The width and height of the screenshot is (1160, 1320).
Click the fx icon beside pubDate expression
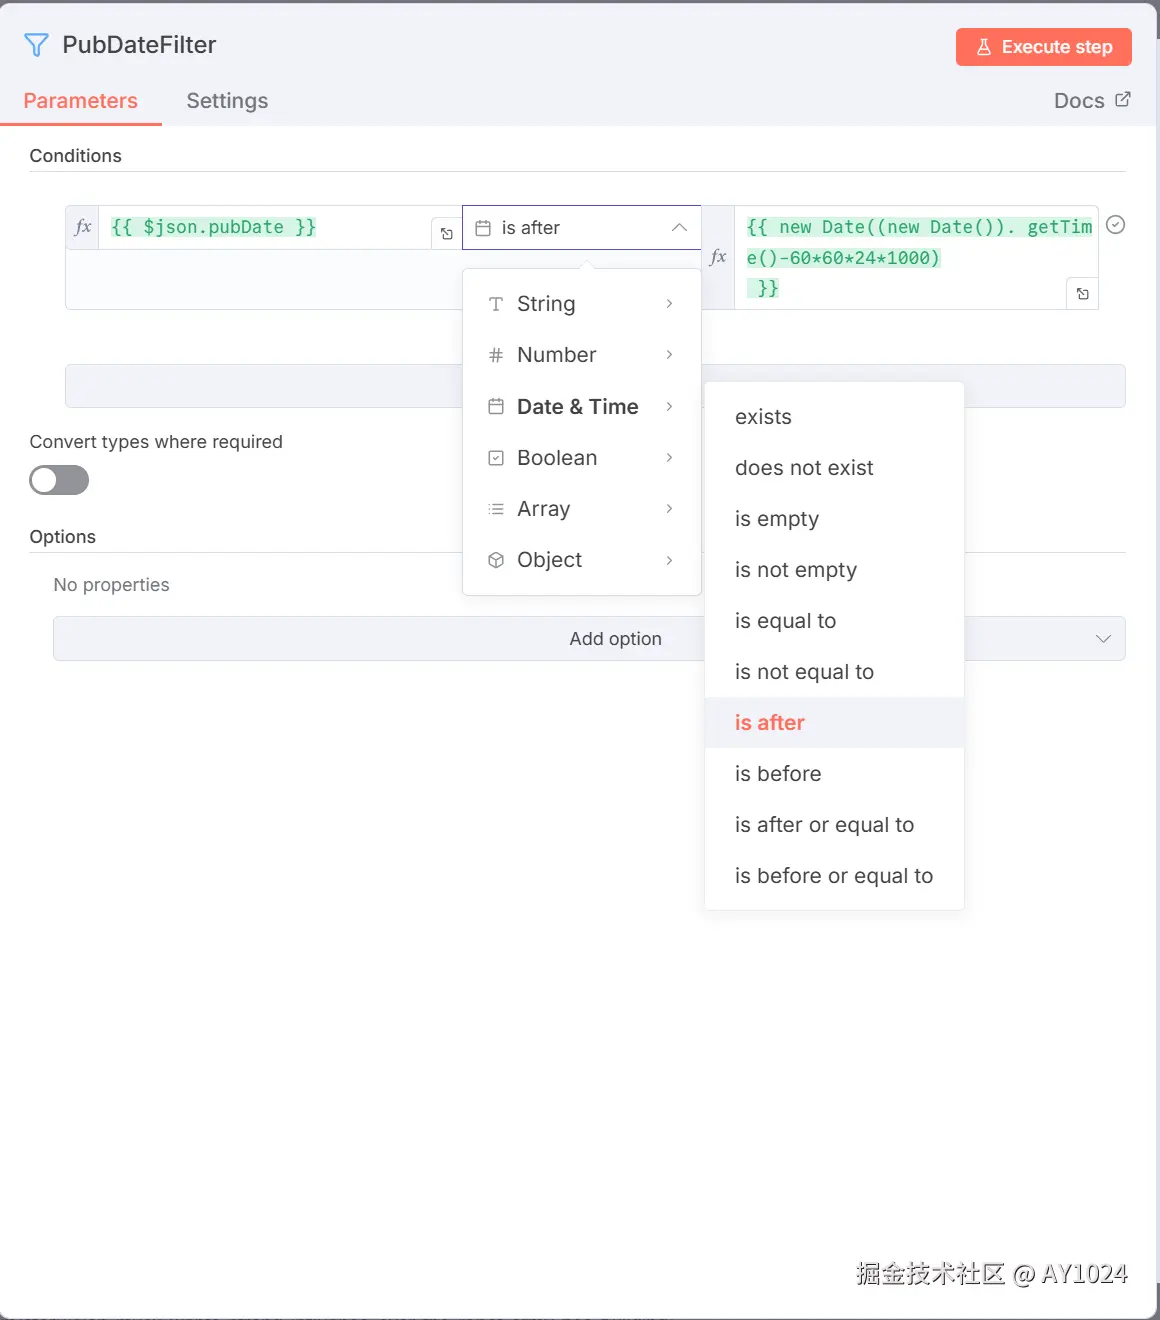[x=83, y=227]
